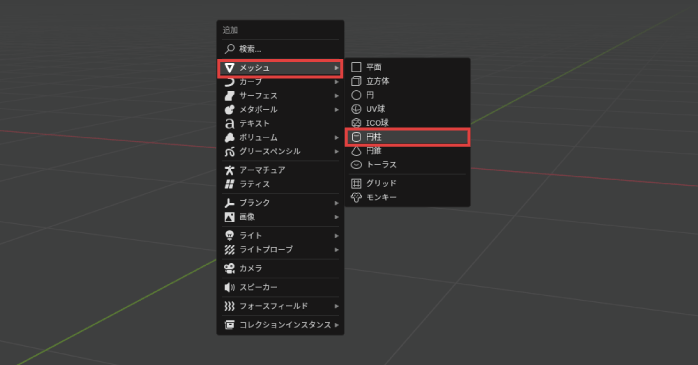Open the コレクションインスタンス submenu
The height and width of the screenshot is (365, 698).
click(x=280, y=325)
